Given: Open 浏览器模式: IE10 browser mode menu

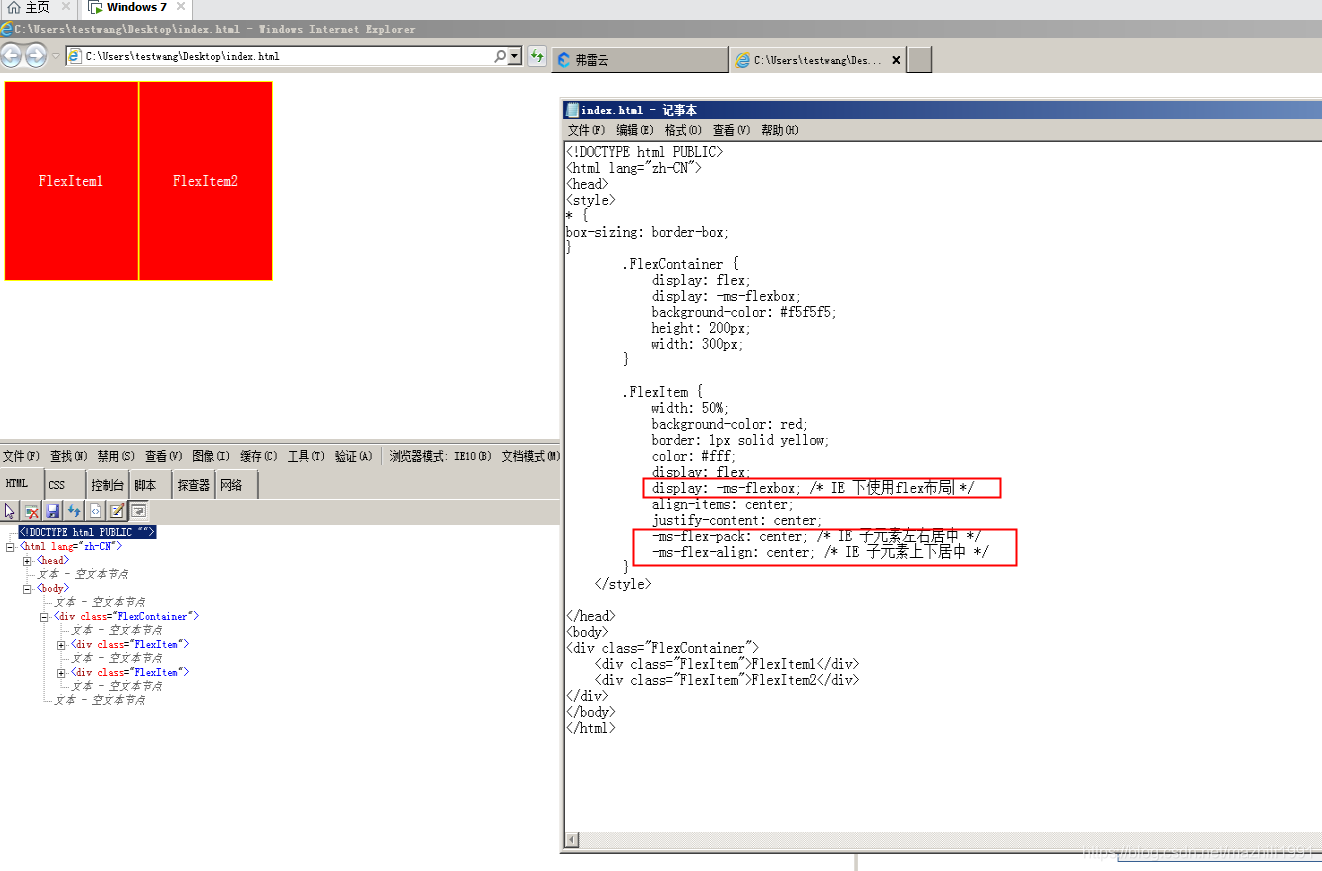Looking at the screenshot, I should point(440,456).
